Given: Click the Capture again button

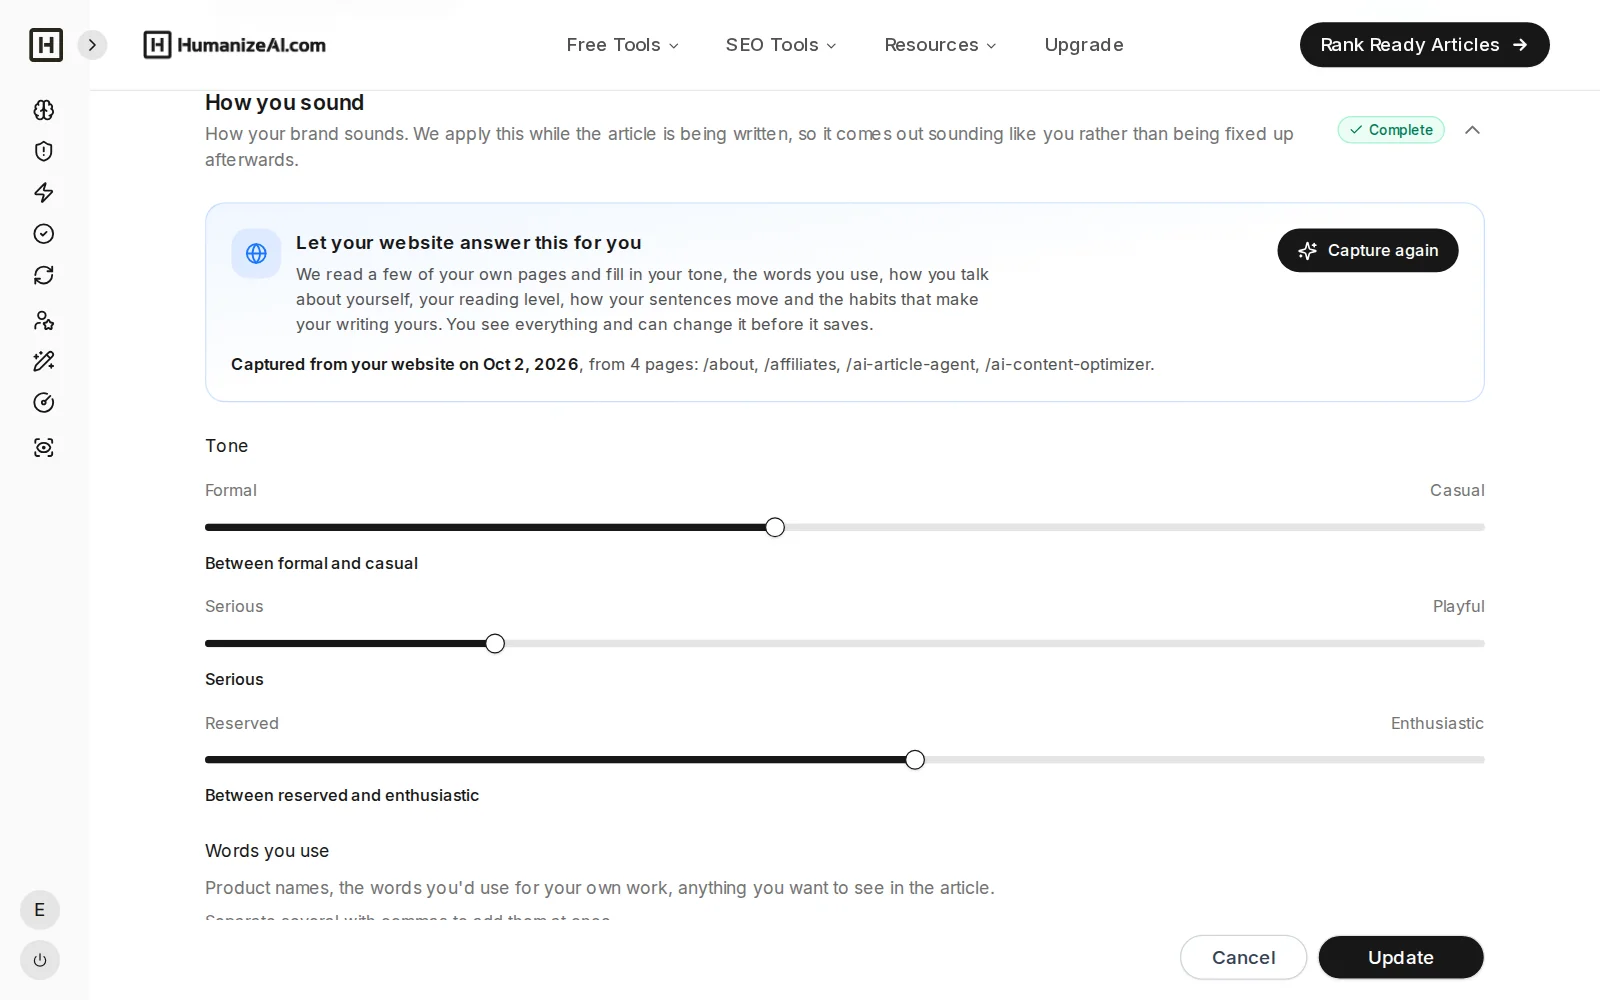Looking at the screenshot, I should 1367,250.
